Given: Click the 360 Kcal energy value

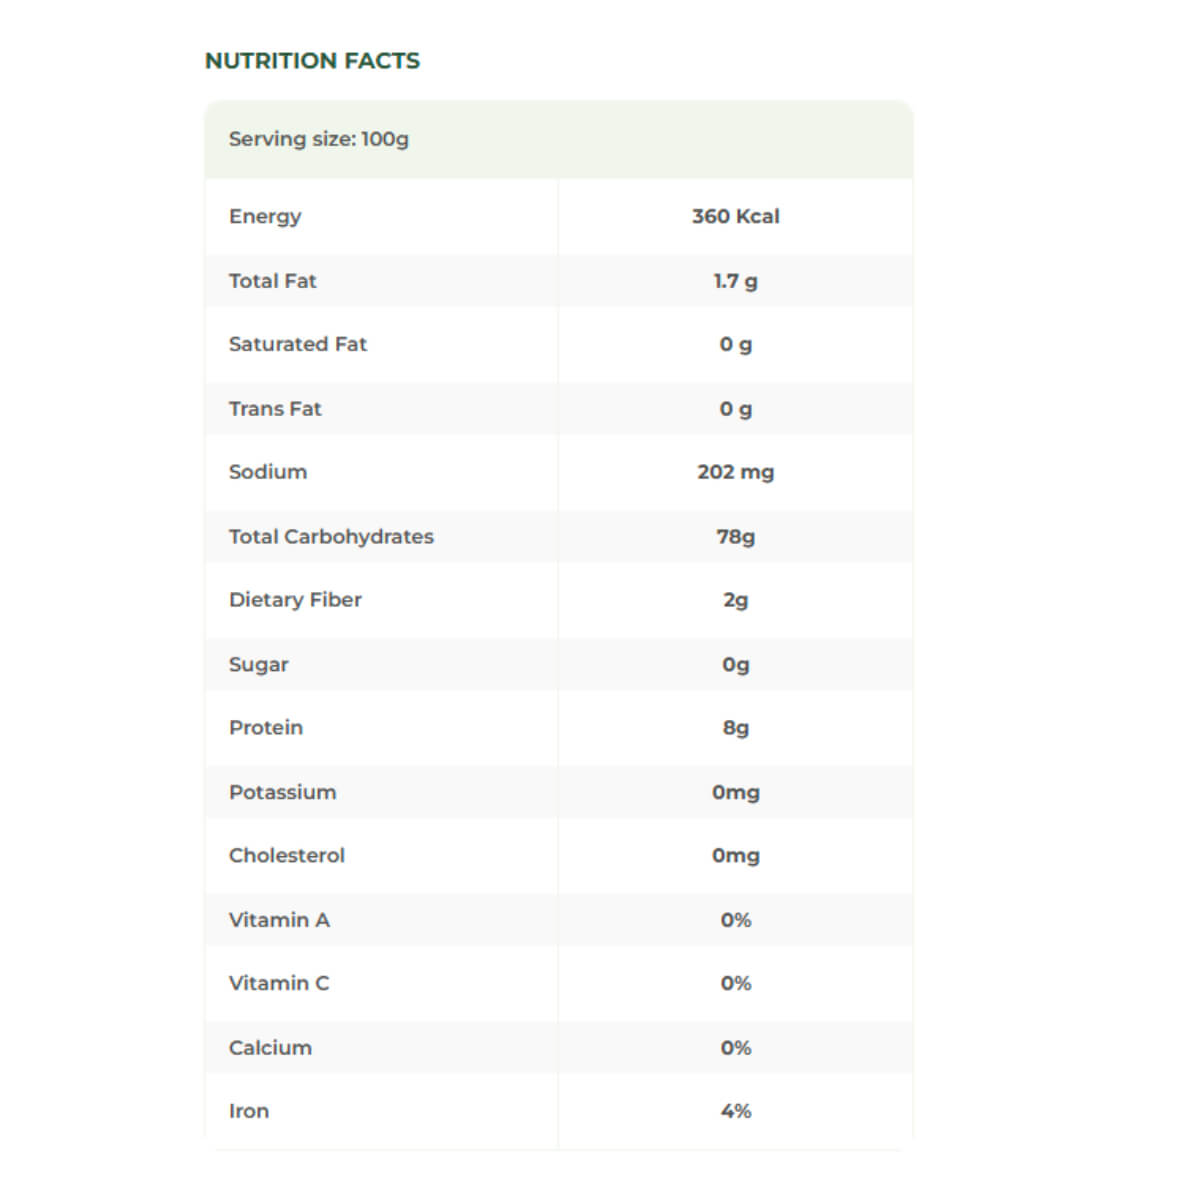Looking at the screenshot, I should pyautogui.click(x=735, y=216).
